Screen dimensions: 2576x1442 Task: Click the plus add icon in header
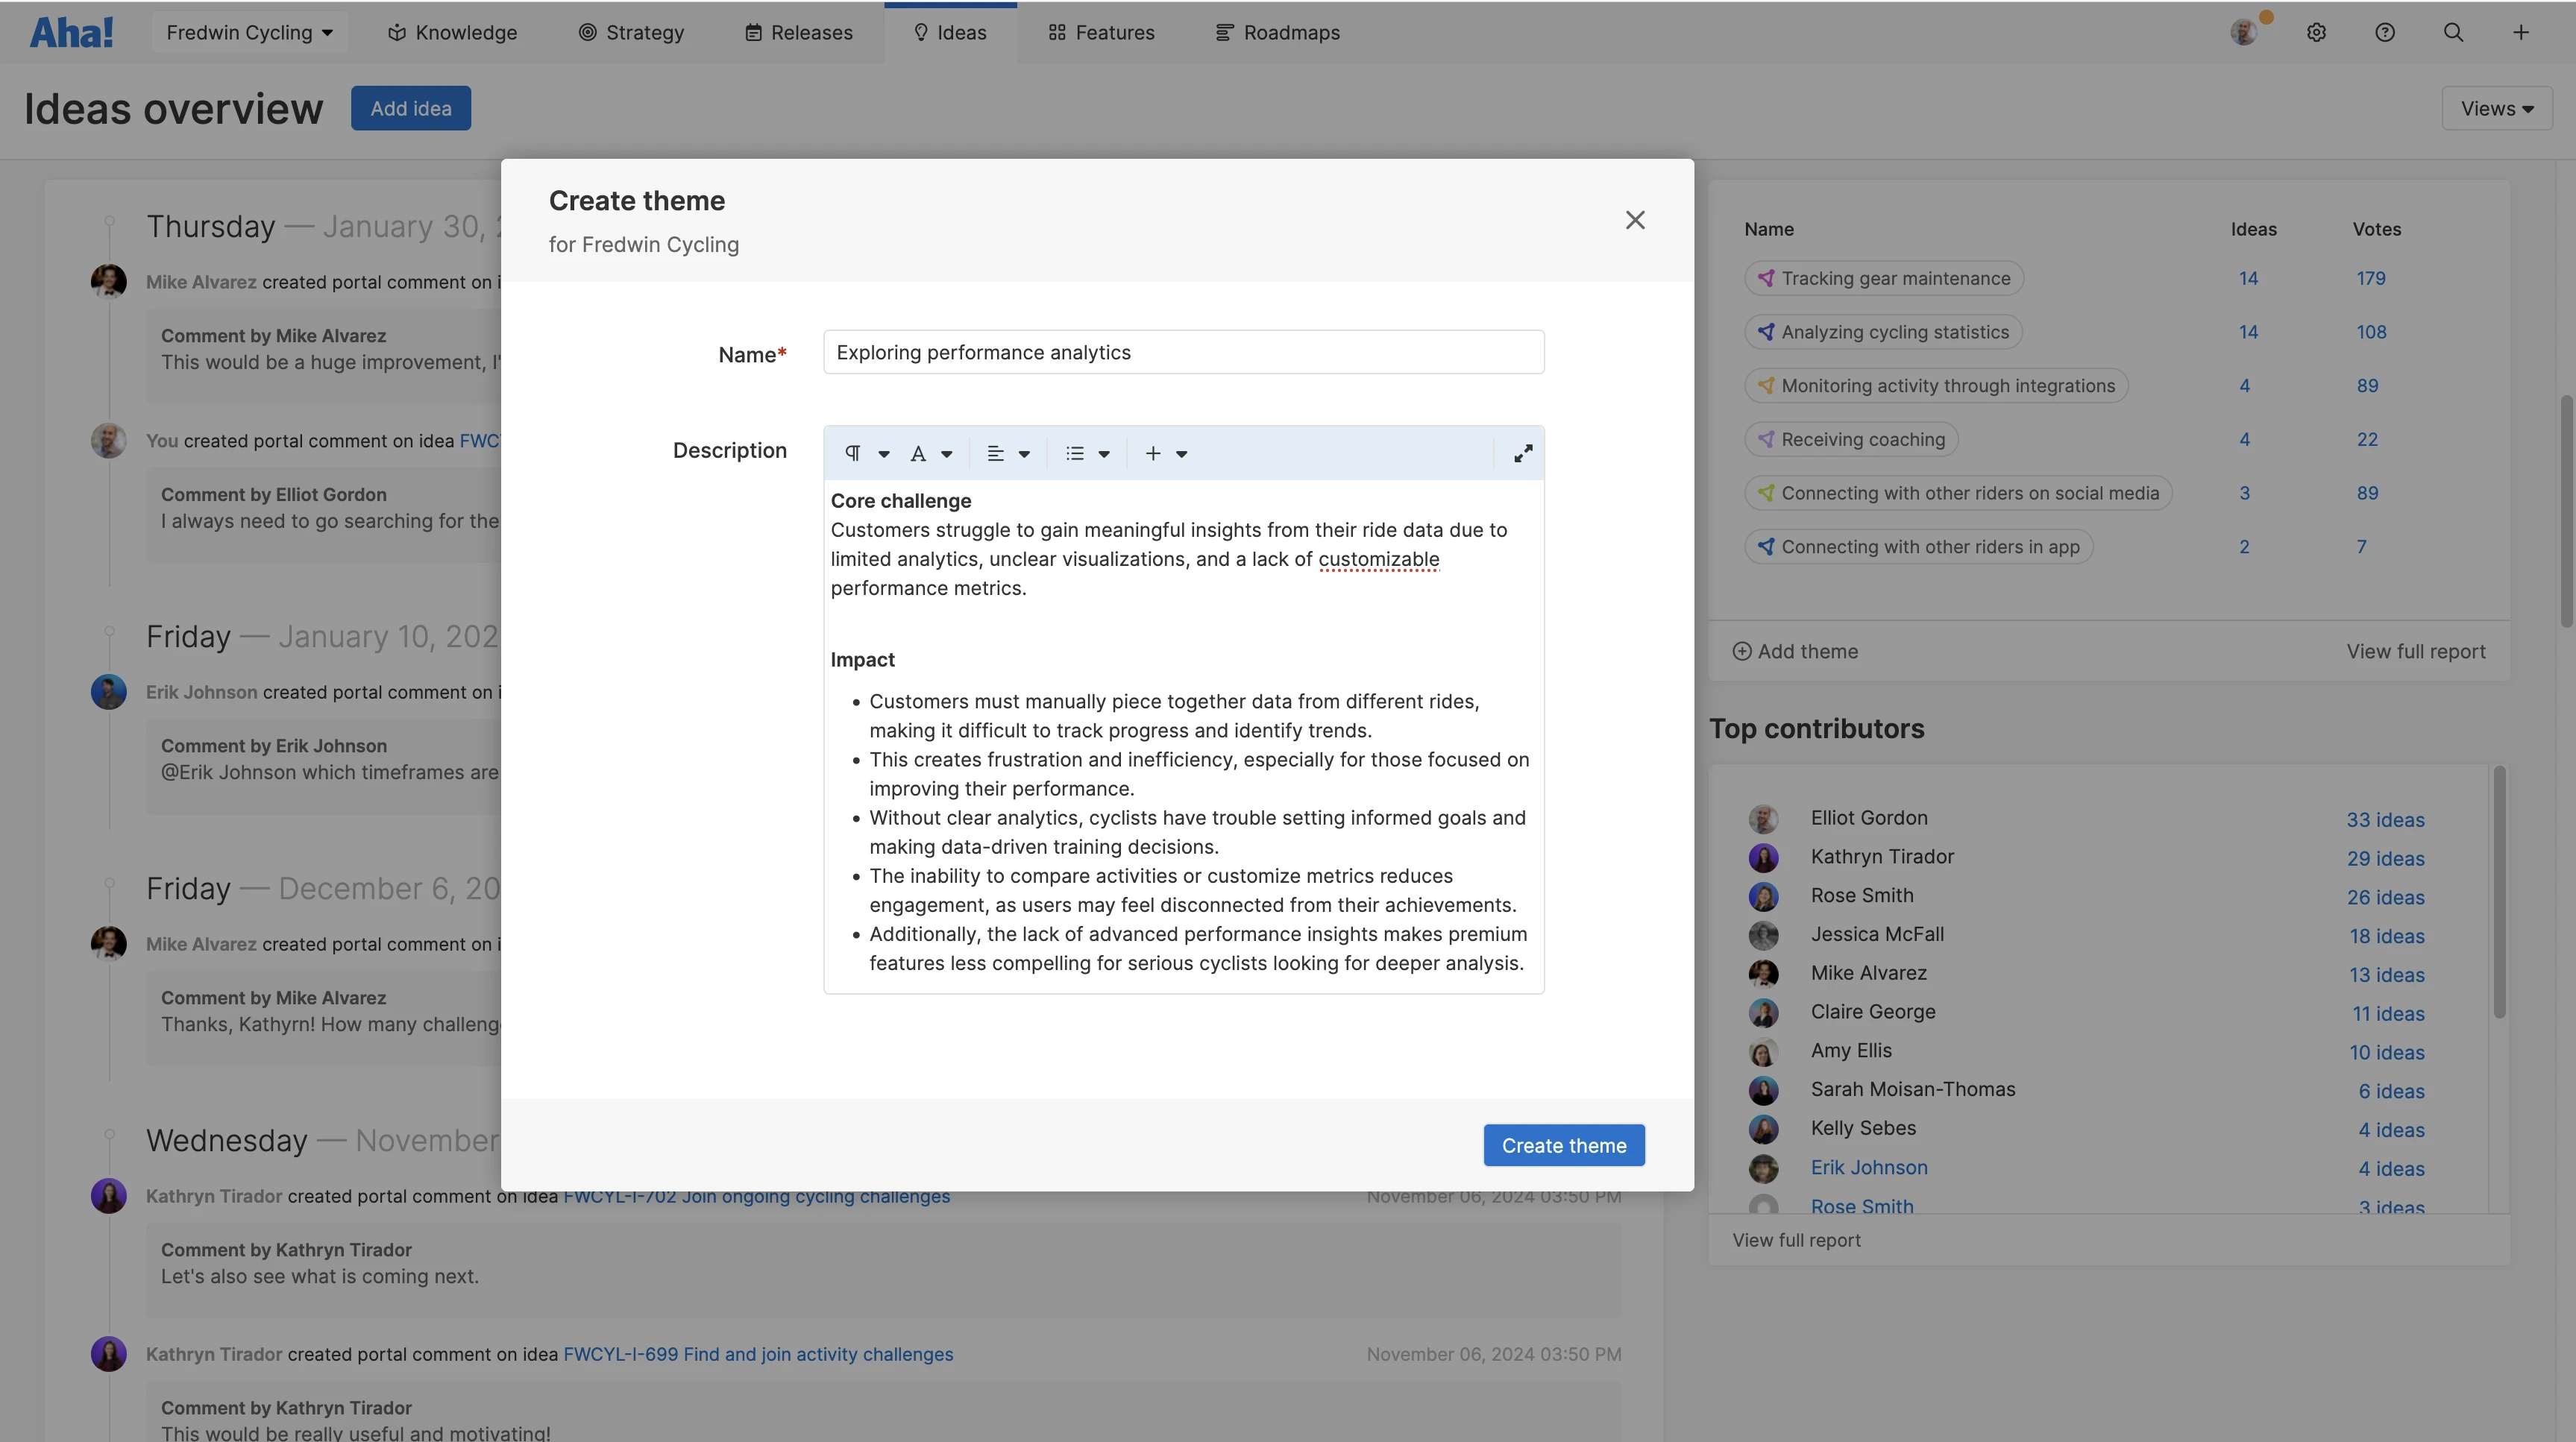[x=2521, y=32]
